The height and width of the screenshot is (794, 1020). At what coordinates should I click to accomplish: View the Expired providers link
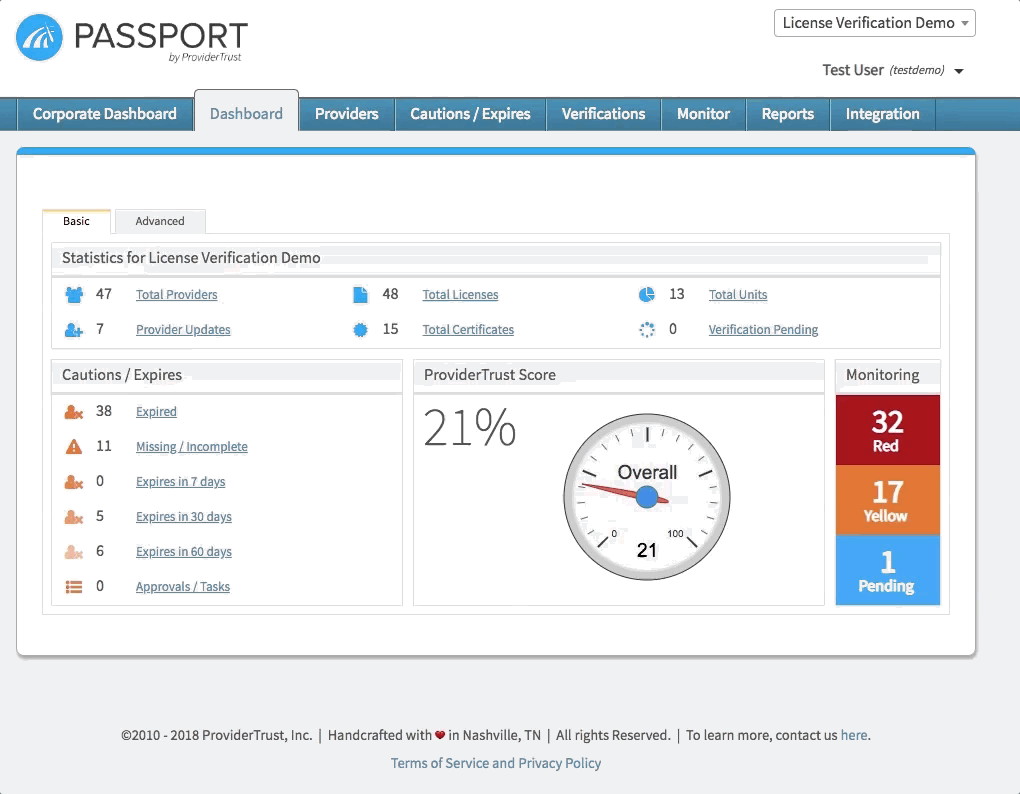click(156, 412)
